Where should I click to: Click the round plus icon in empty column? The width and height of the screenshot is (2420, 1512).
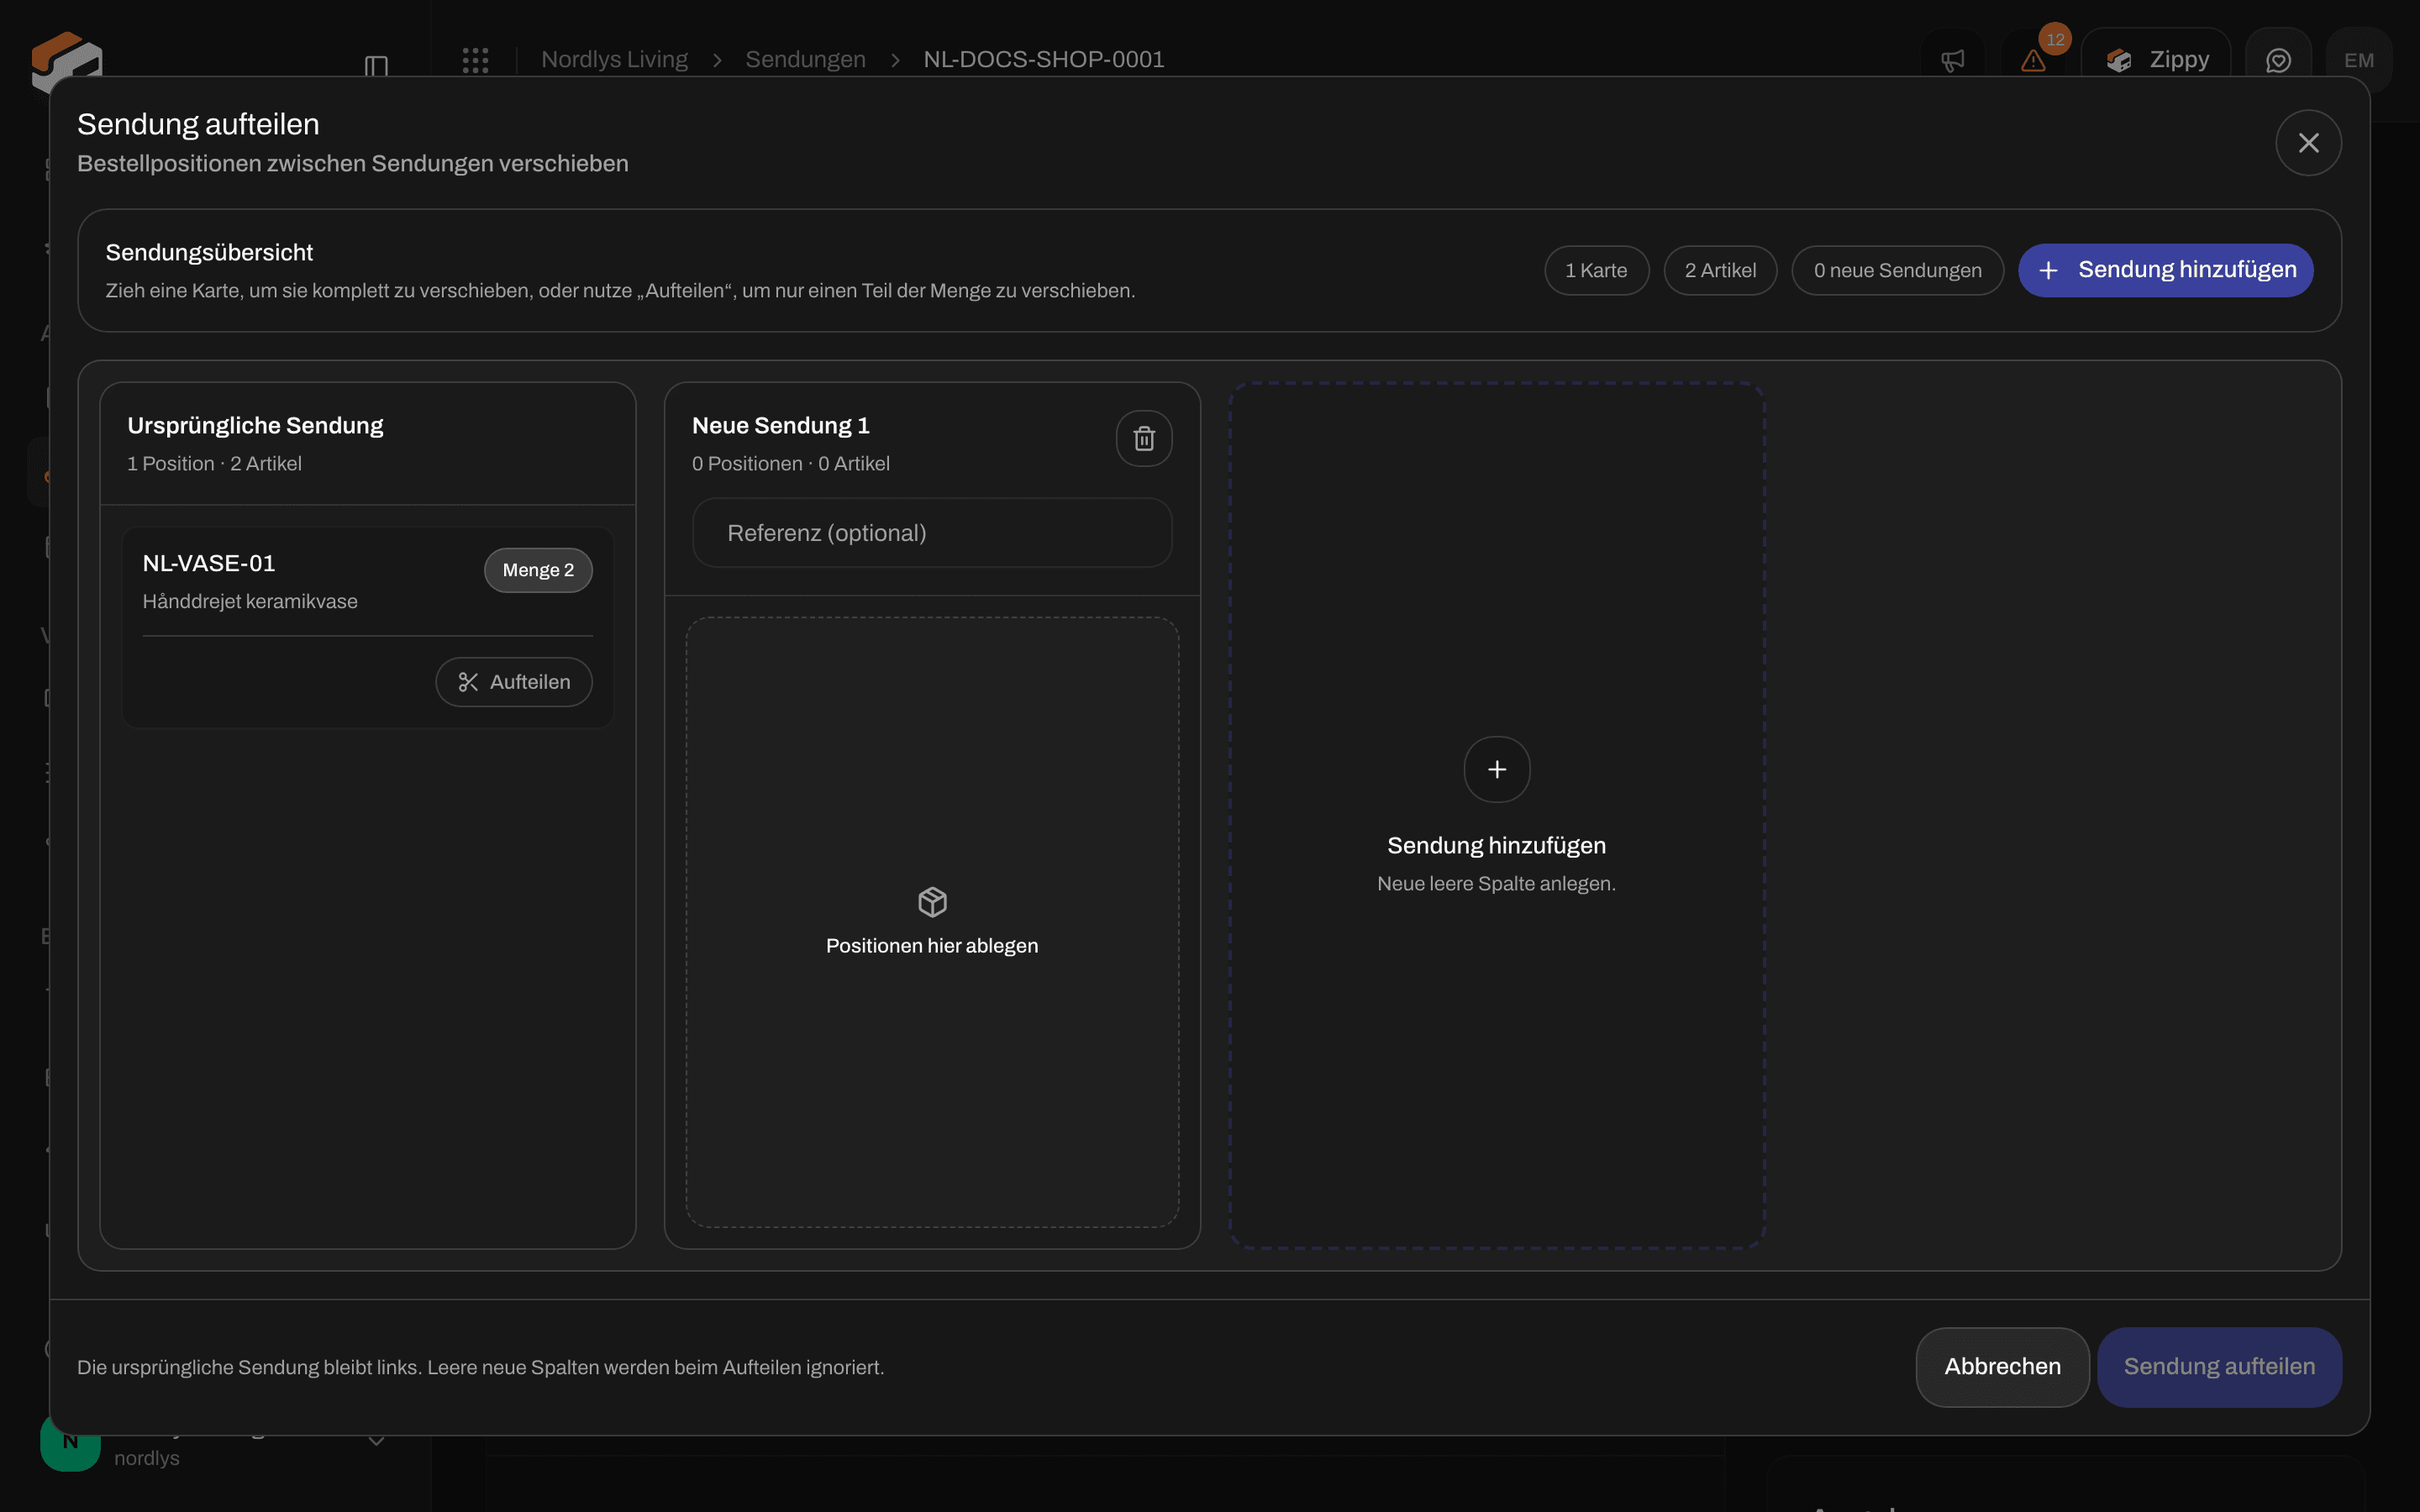click(x=1496, y=769)
